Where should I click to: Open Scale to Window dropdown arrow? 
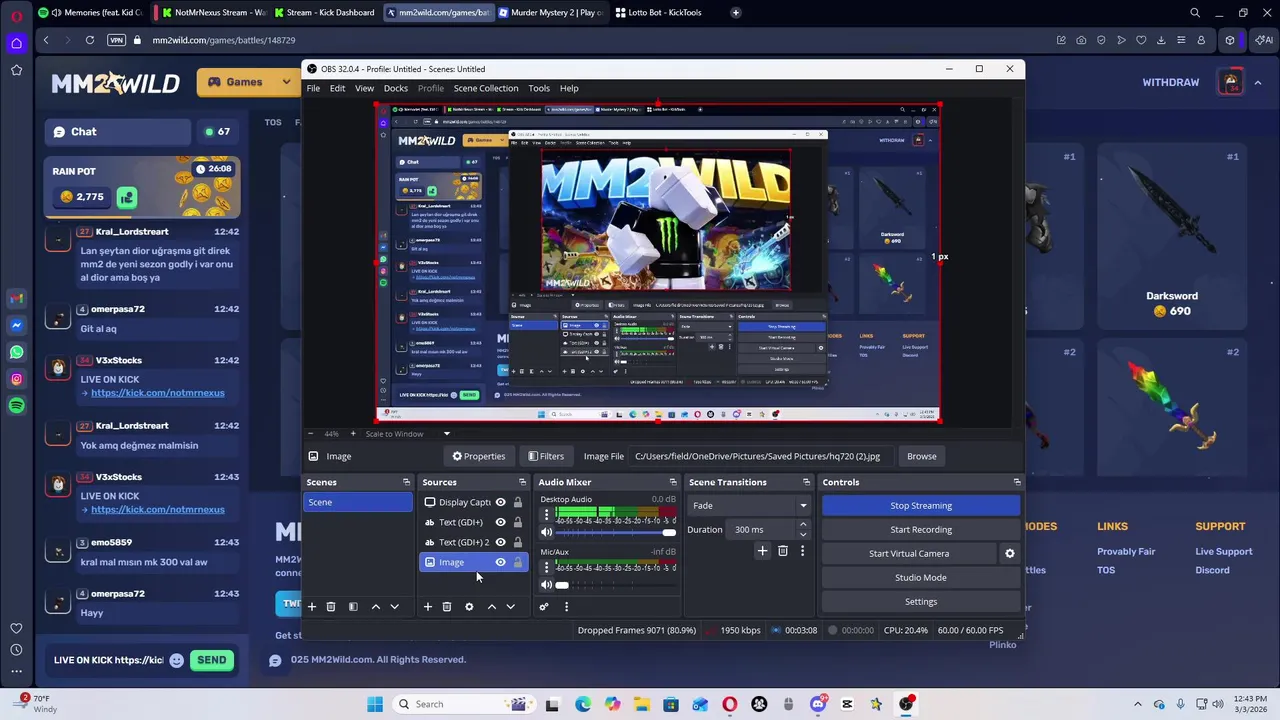pos(447,434)
